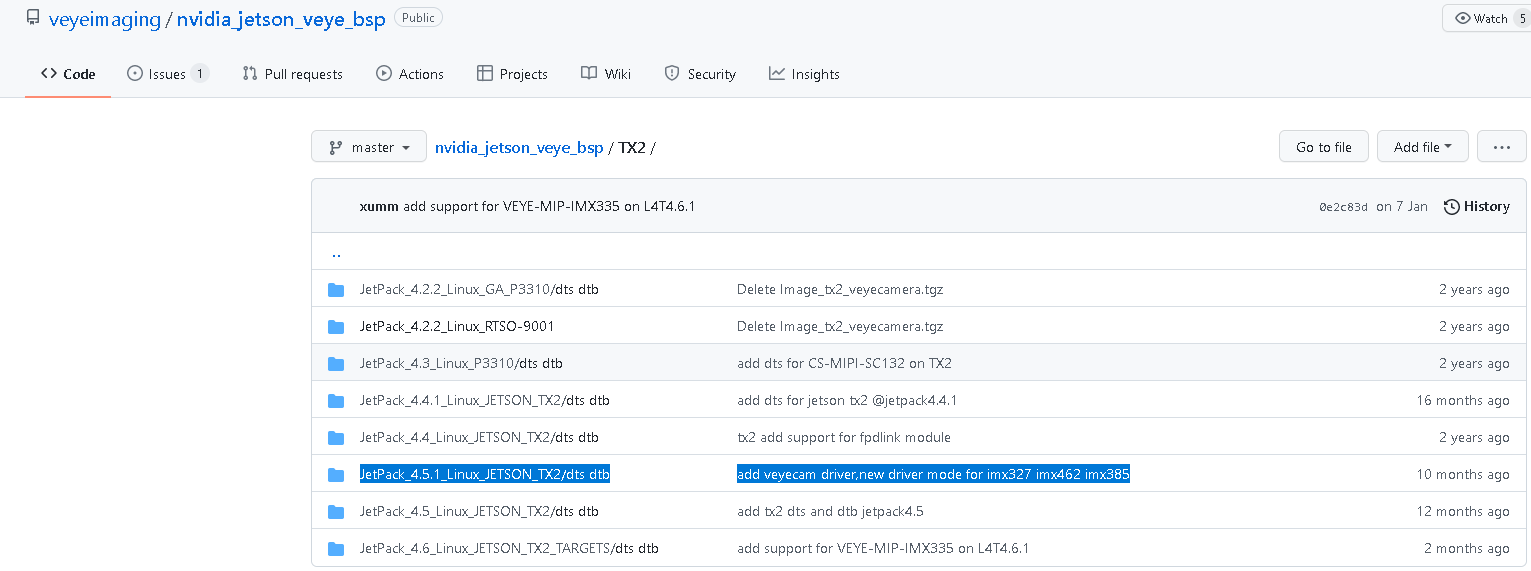This screenshot has width=1531, height=571.
Task: Click folder icon for JetPack_4.2.2_Linux_GA_P3310
Action: 336,290
